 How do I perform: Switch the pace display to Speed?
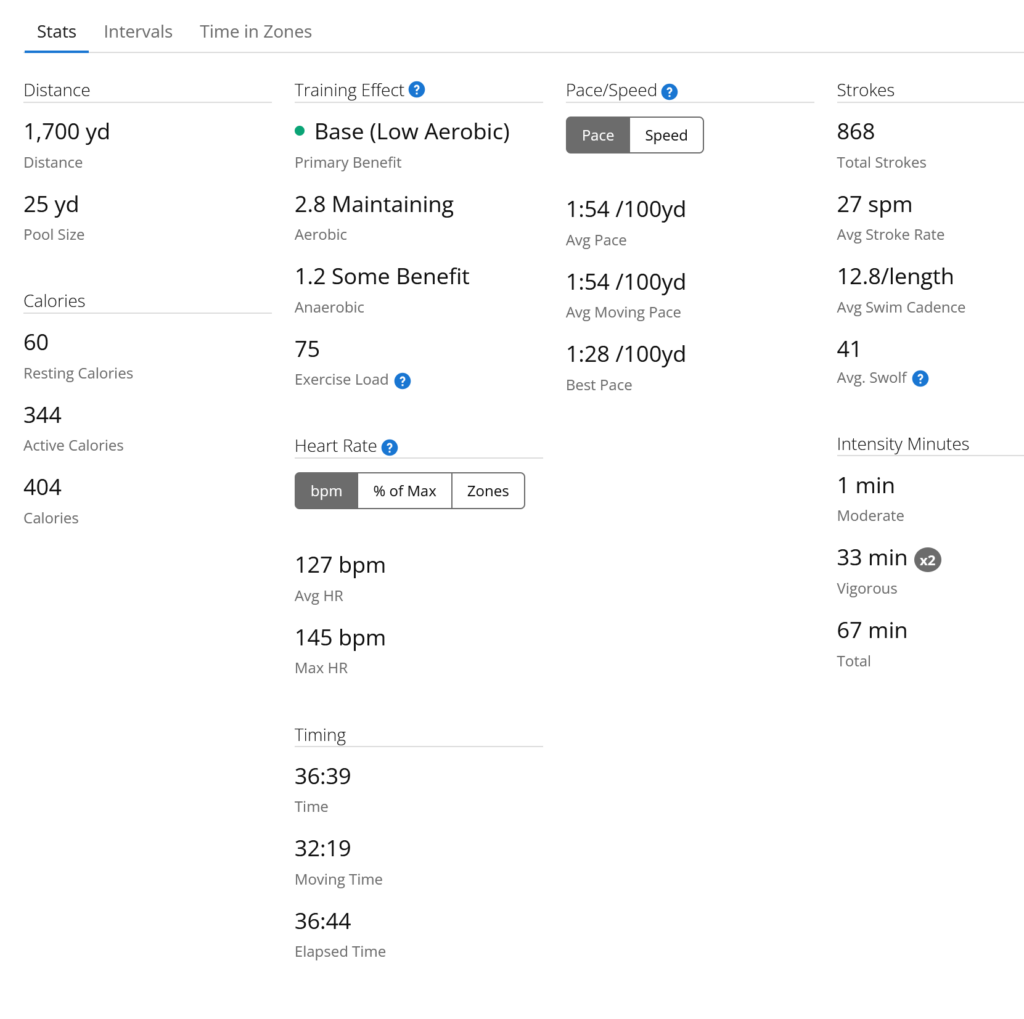[666, 136]
